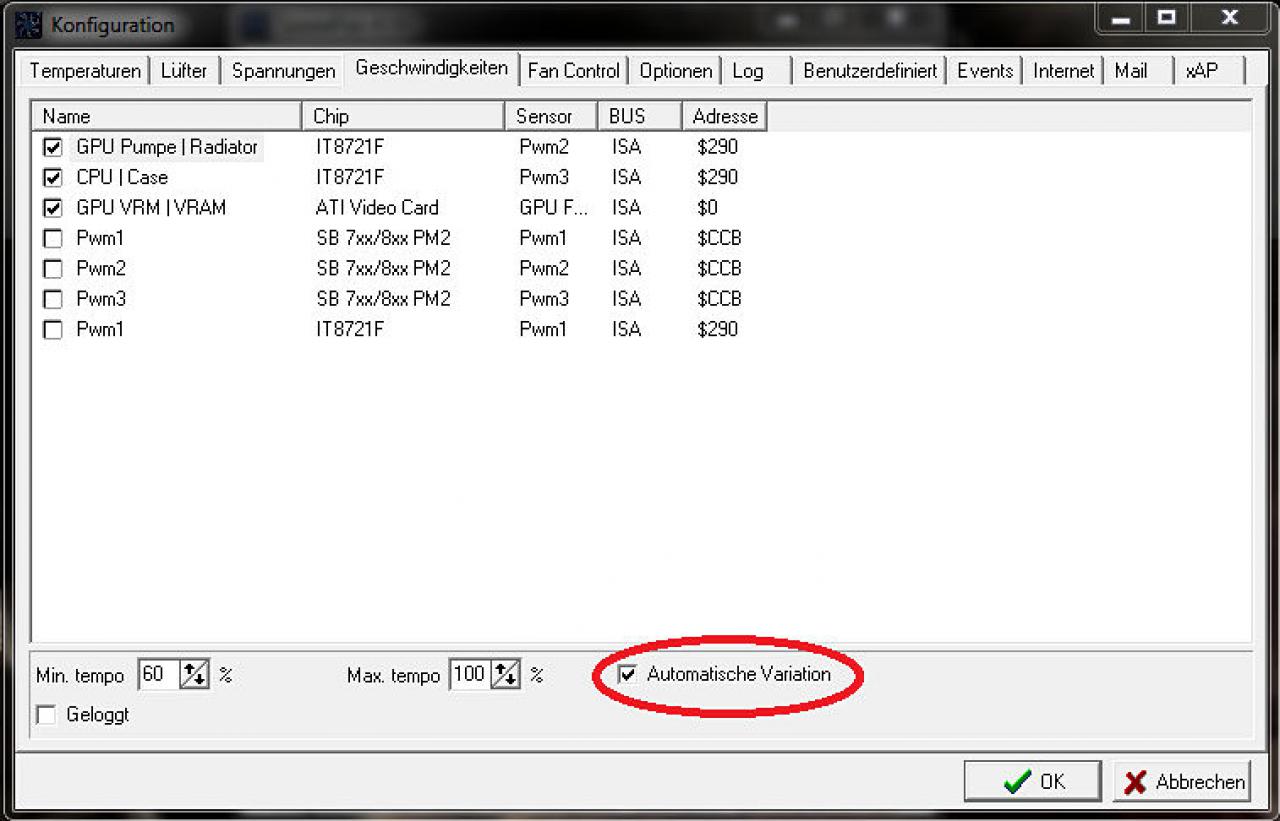Sort the list by Chip column header
1280x821 pixels.
point(403,116)
